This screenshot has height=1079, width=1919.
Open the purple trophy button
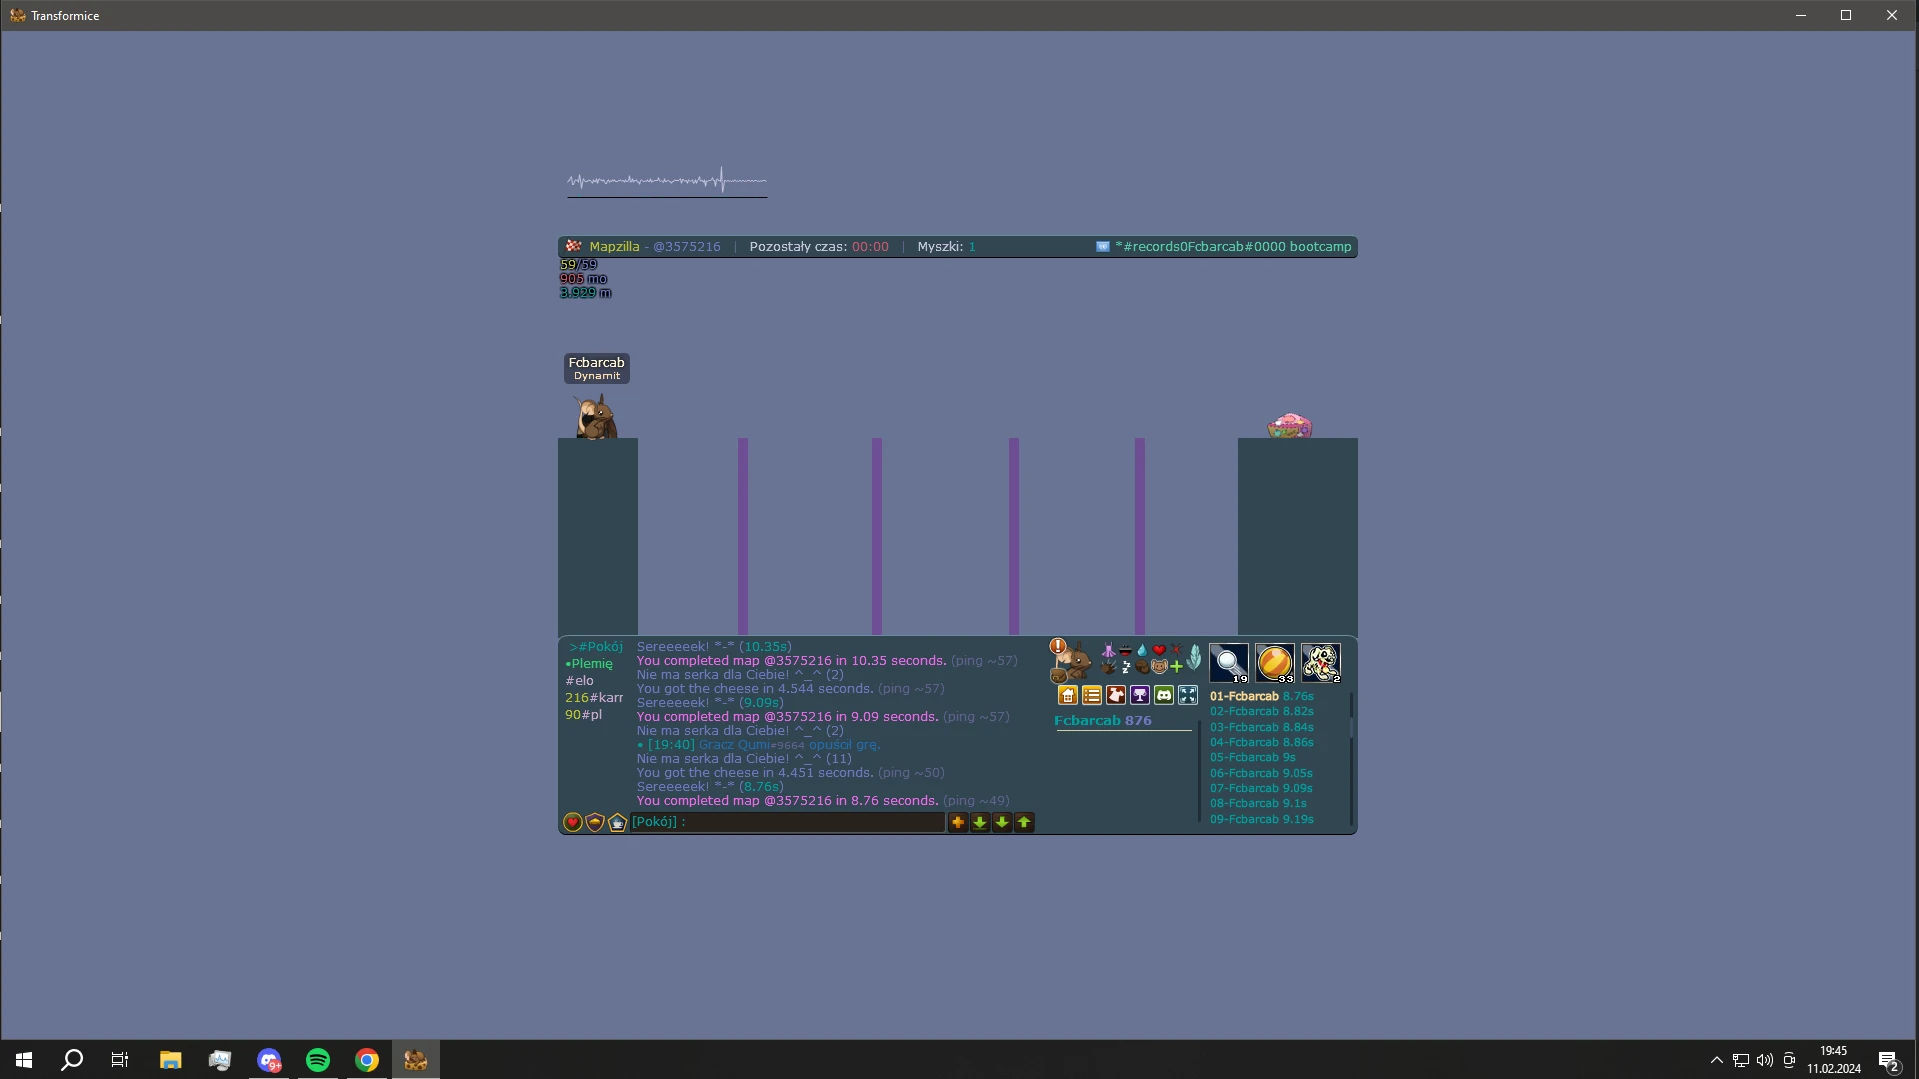click(1140, 695)
